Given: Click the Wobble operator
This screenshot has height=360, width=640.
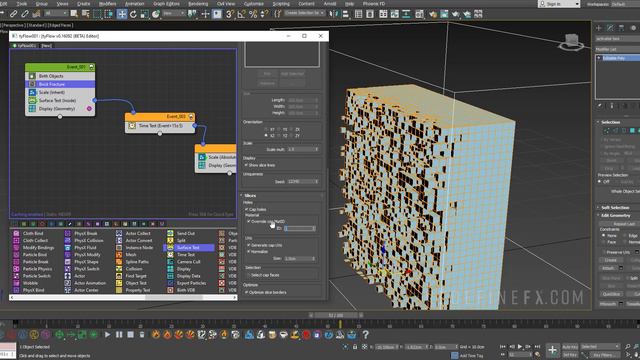Looking at the screenshot, I should point(30,283).
